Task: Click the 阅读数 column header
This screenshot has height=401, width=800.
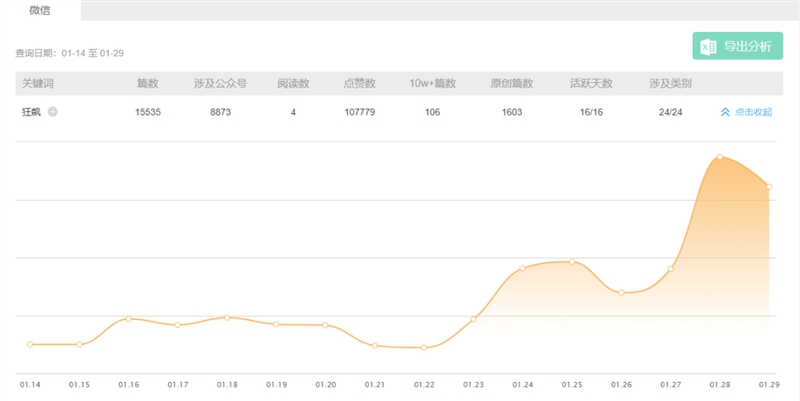Action: click(293, 83)
